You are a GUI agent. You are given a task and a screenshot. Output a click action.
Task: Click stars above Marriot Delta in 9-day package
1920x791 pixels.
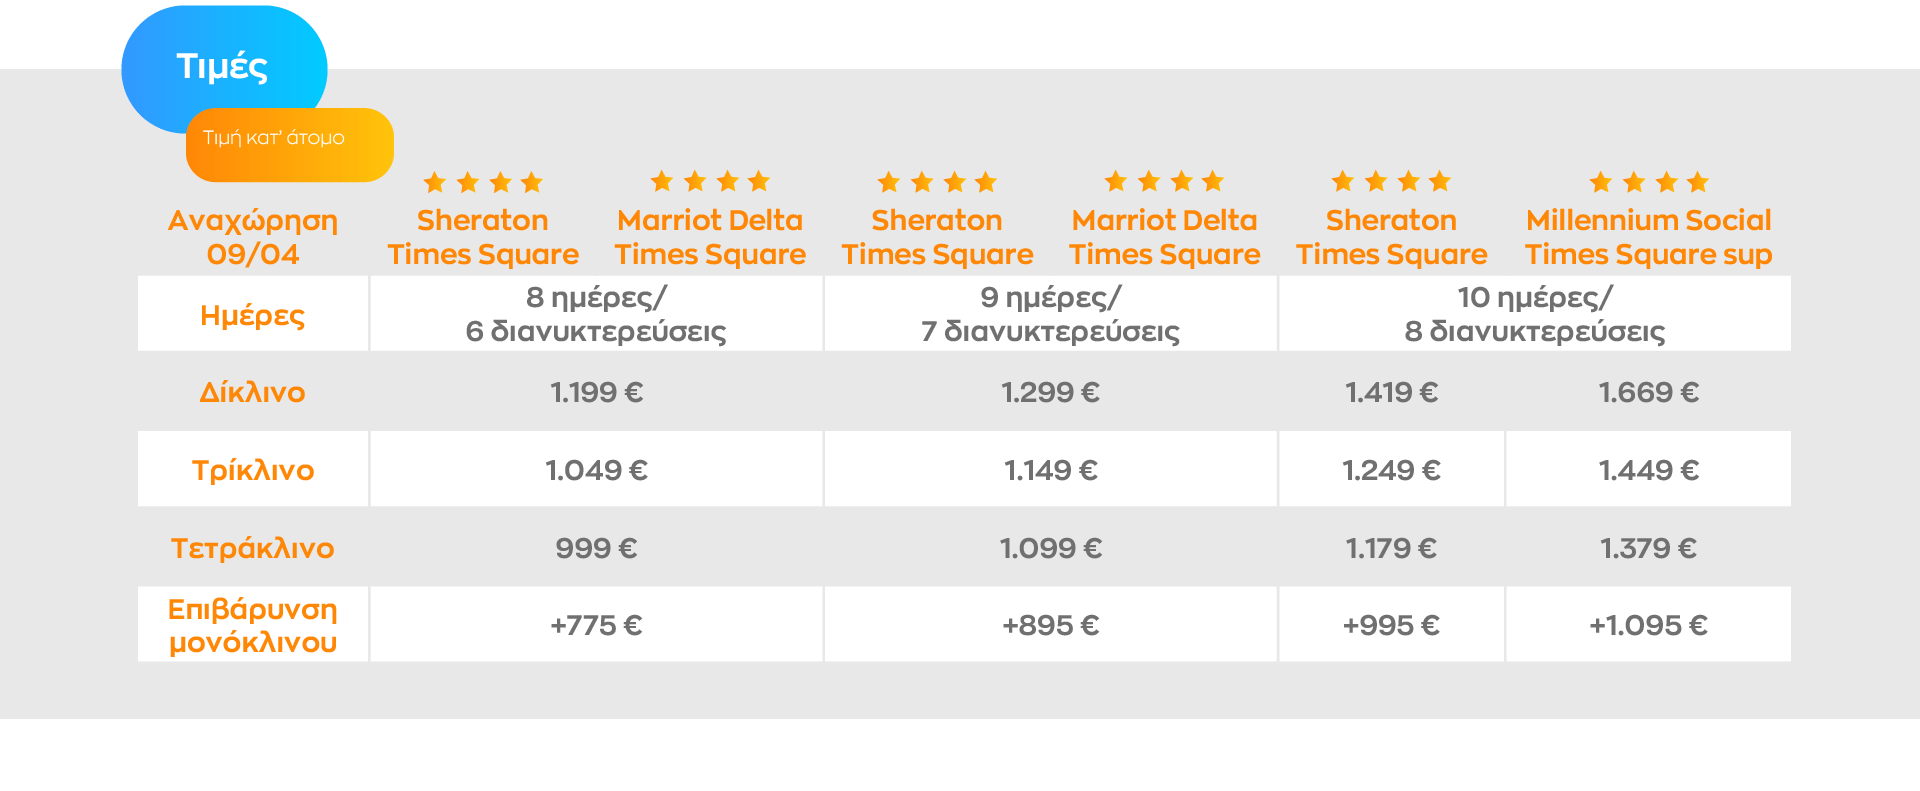1164,181
